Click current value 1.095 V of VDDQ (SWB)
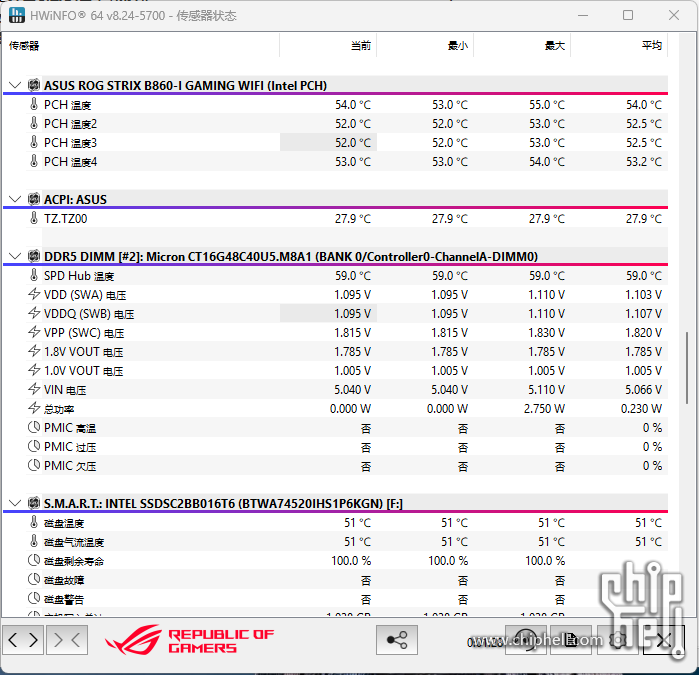This screenshot has height=675, width=699. click(x=352, y=313)
